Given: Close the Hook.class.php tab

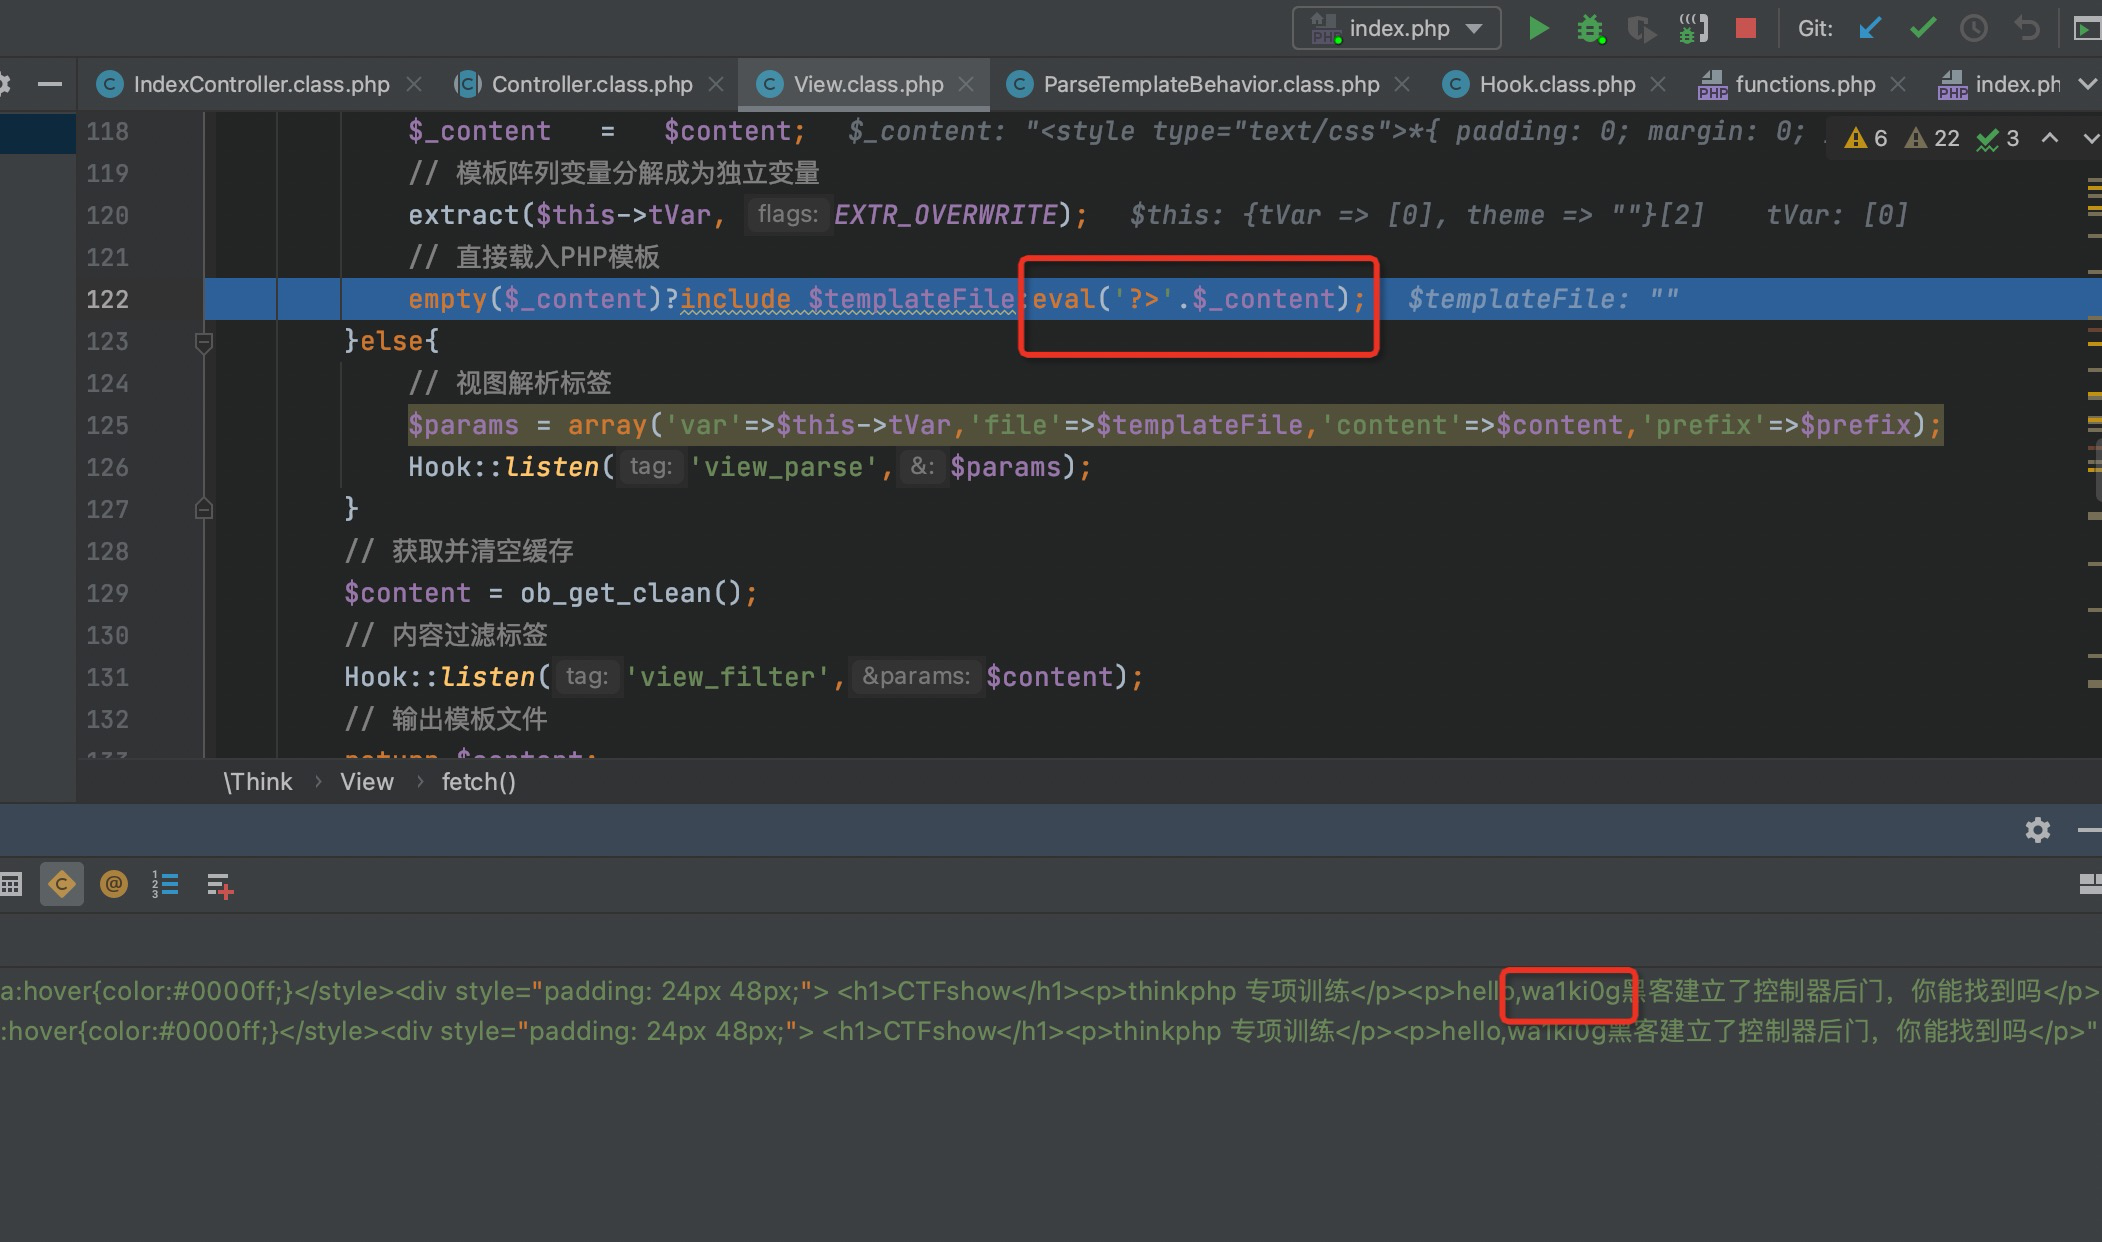Looking at the screenshot, I should click(1658, 84).
